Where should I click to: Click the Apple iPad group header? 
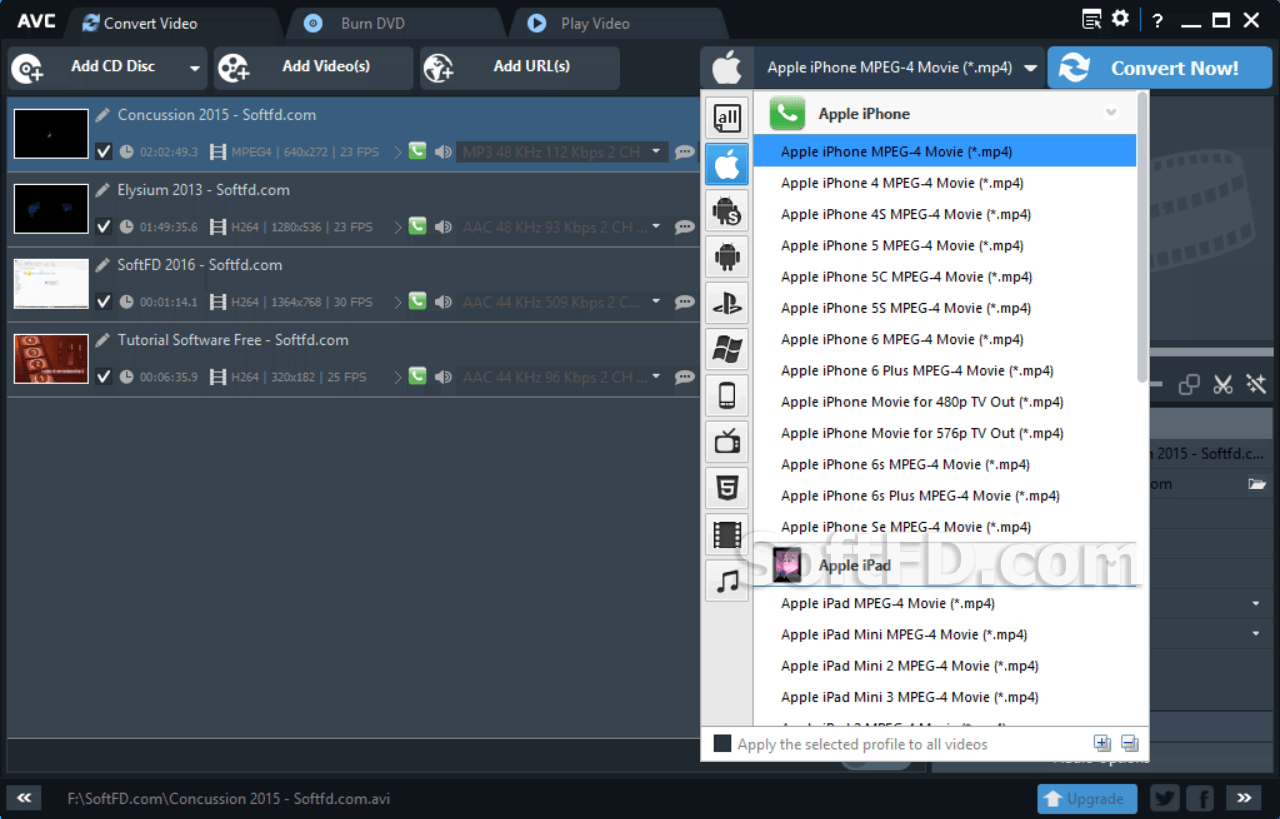(944, 565)
